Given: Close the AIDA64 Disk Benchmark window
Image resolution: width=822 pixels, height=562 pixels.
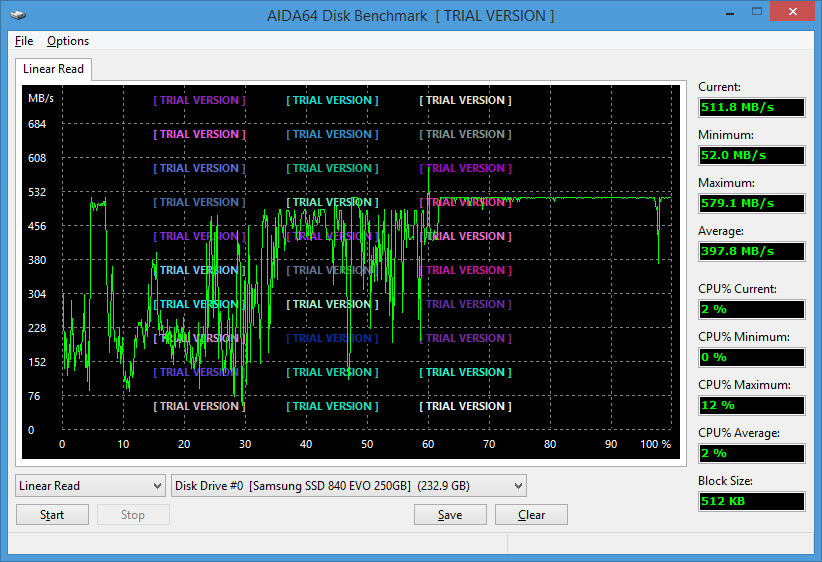Looking at the screenshot, I should (793, 12).
